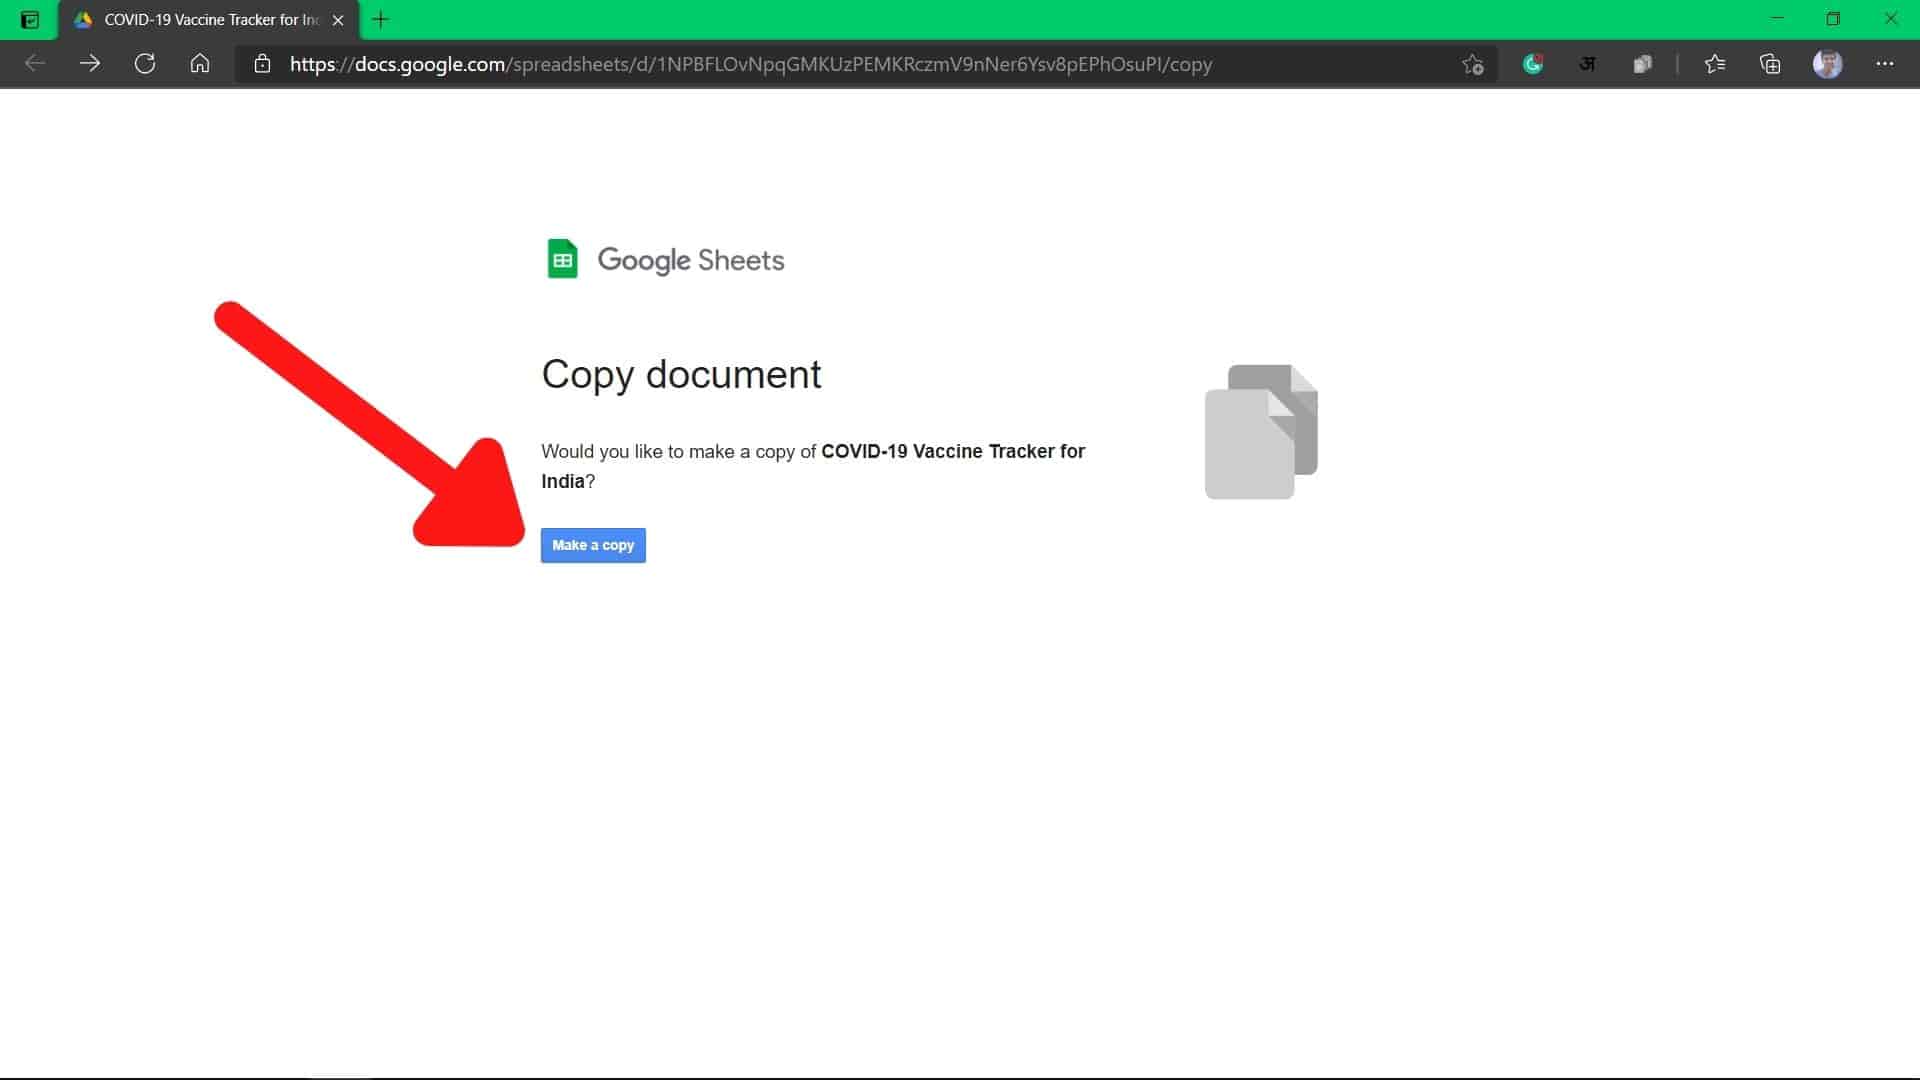This screenshot has width=1920, height=1080.
Task: Click the Google Sheets title text
Action: (x=691, y=260)
